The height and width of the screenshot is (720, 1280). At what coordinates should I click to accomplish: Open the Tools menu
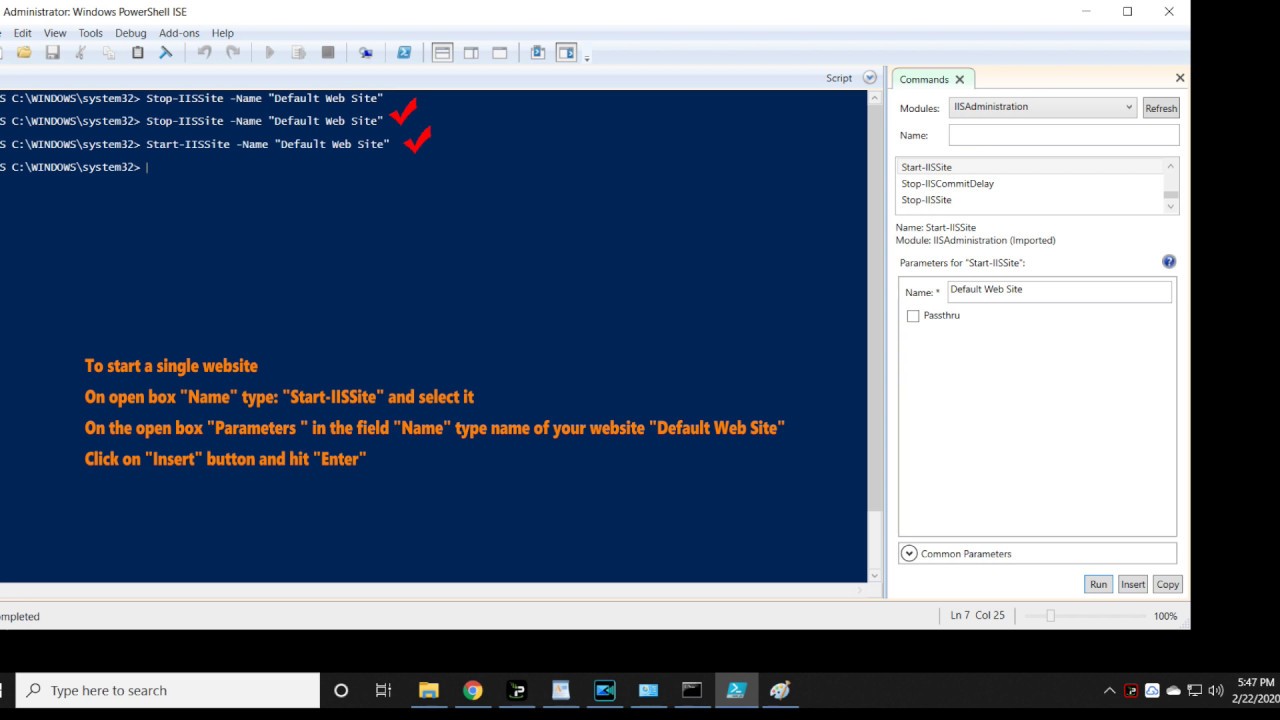pyautogui.click(x=91, y=33)
